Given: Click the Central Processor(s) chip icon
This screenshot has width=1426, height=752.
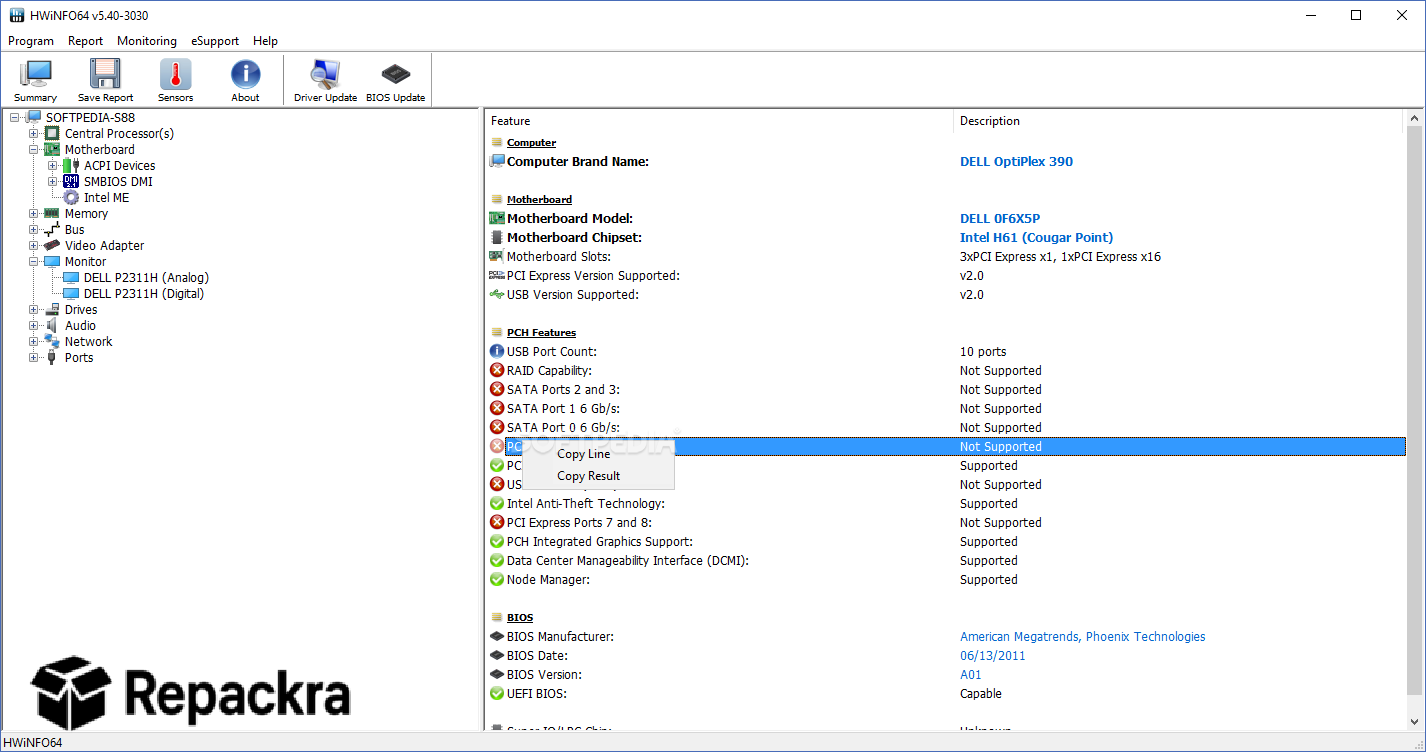Looking at the screenshot, I should tap(53, 134).
